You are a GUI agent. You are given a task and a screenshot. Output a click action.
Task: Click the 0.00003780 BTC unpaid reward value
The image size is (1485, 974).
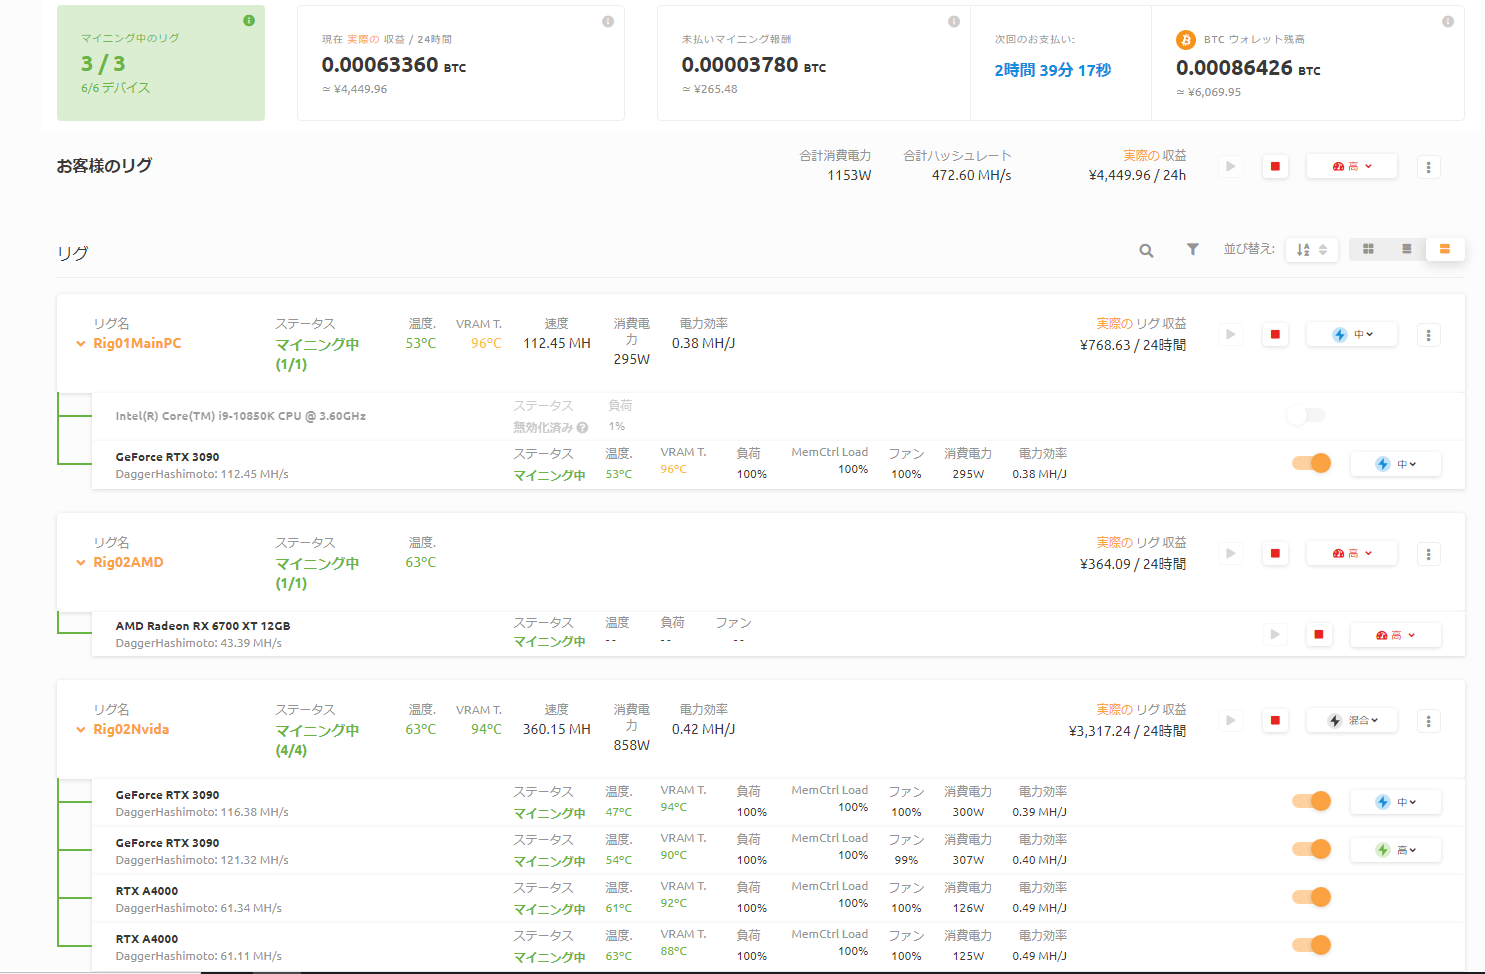[x=754, y=65]
